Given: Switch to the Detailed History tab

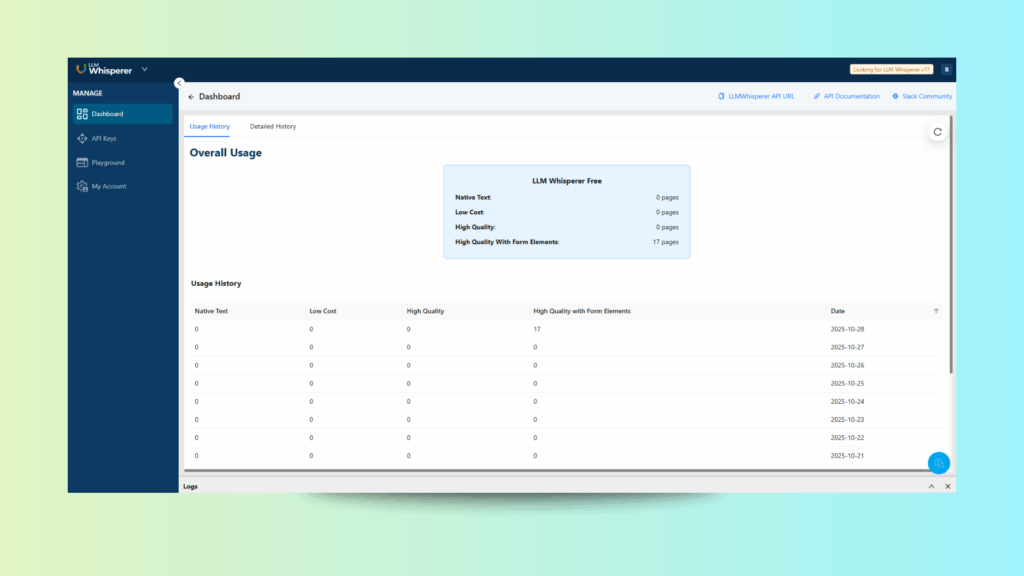Looking at the screenshot, I should point(273,127).
